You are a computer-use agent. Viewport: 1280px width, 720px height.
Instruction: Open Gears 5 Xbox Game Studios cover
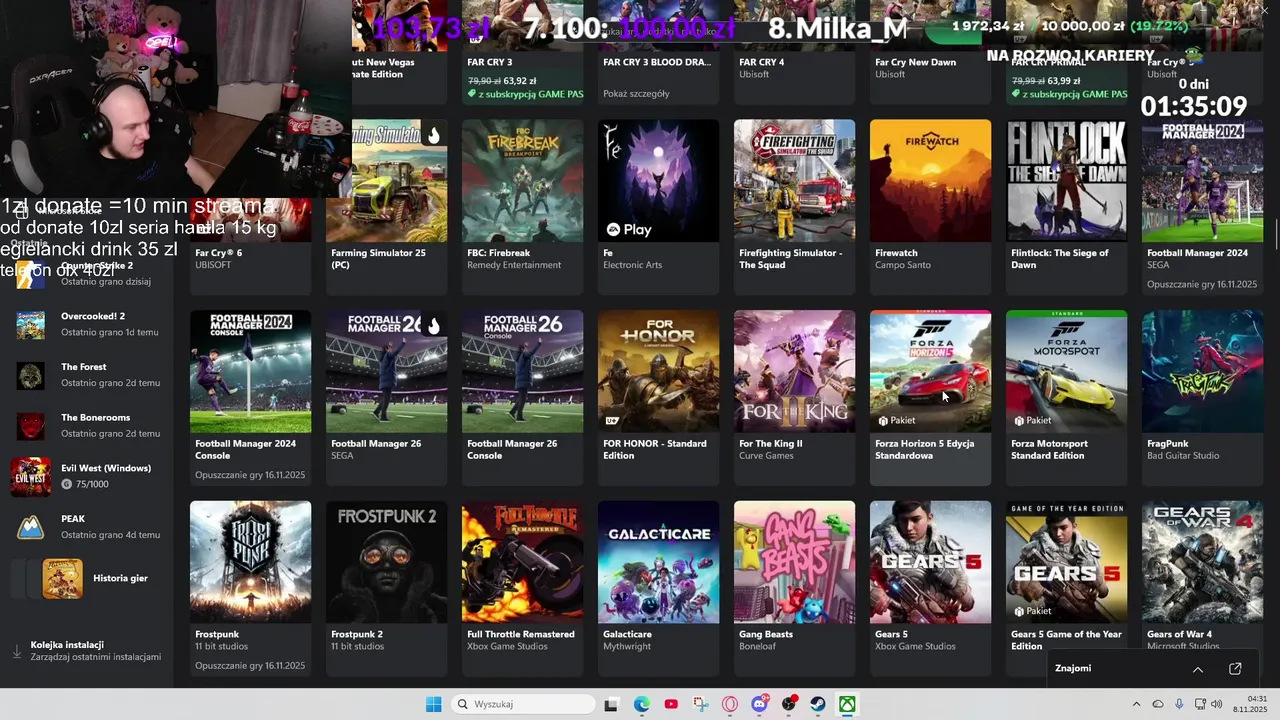(930, 562)
